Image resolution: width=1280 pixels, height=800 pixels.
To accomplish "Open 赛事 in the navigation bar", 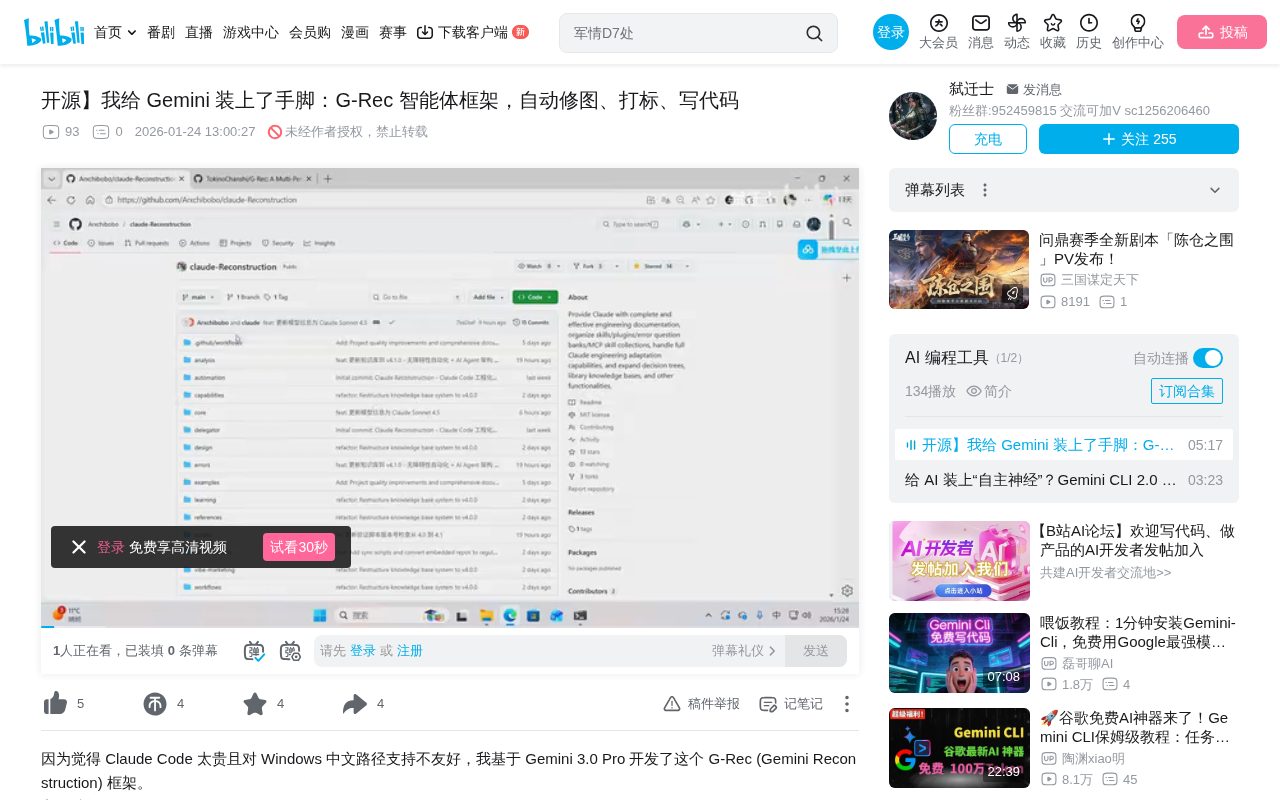I will point(393,32).
